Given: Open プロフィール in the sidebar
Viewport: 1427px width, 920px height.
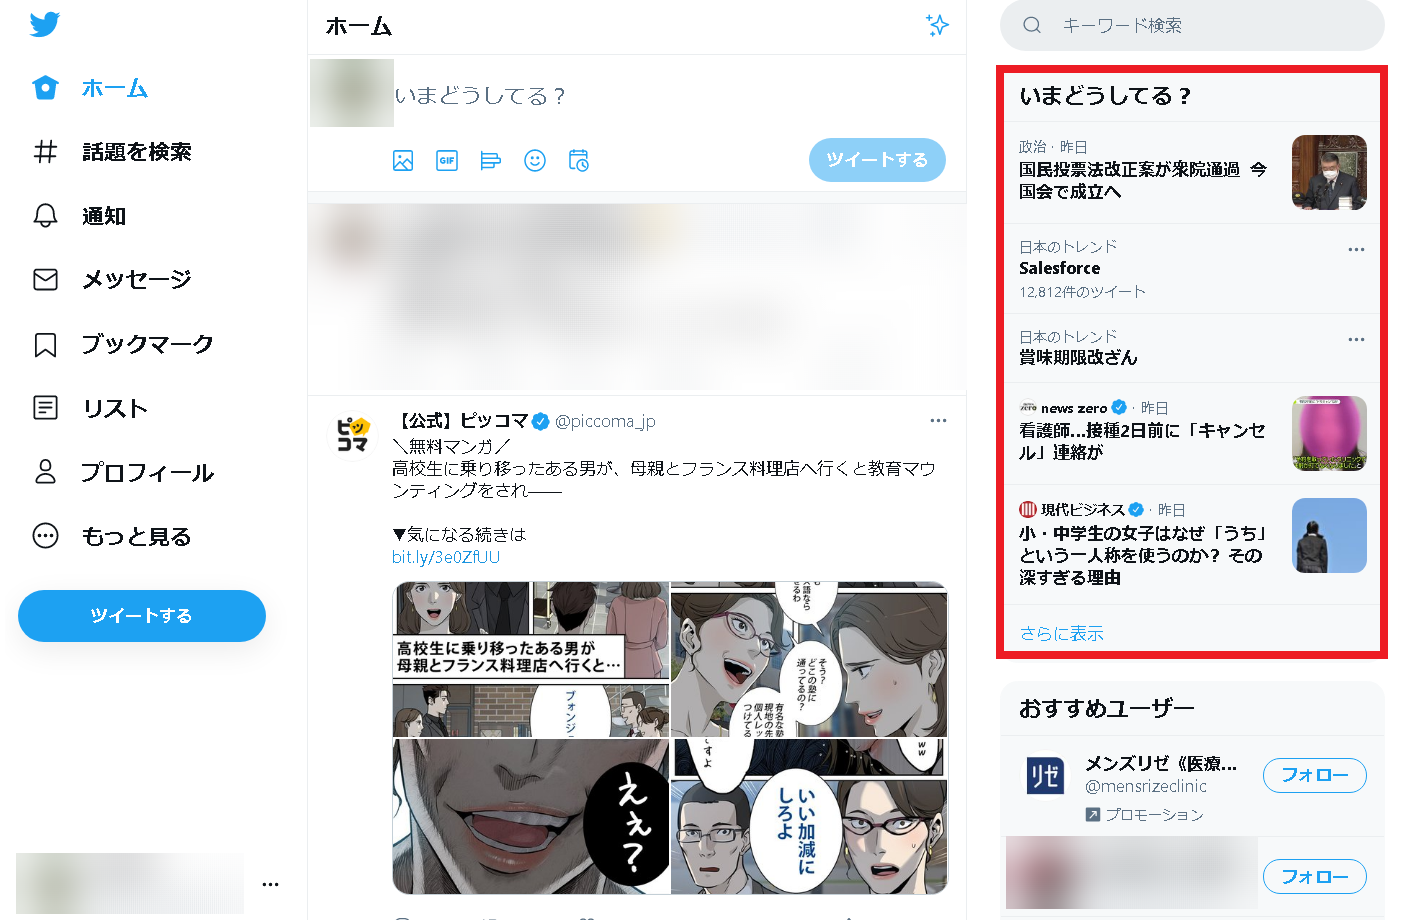Looking at the screenshot, I should (x=124, y=472).
